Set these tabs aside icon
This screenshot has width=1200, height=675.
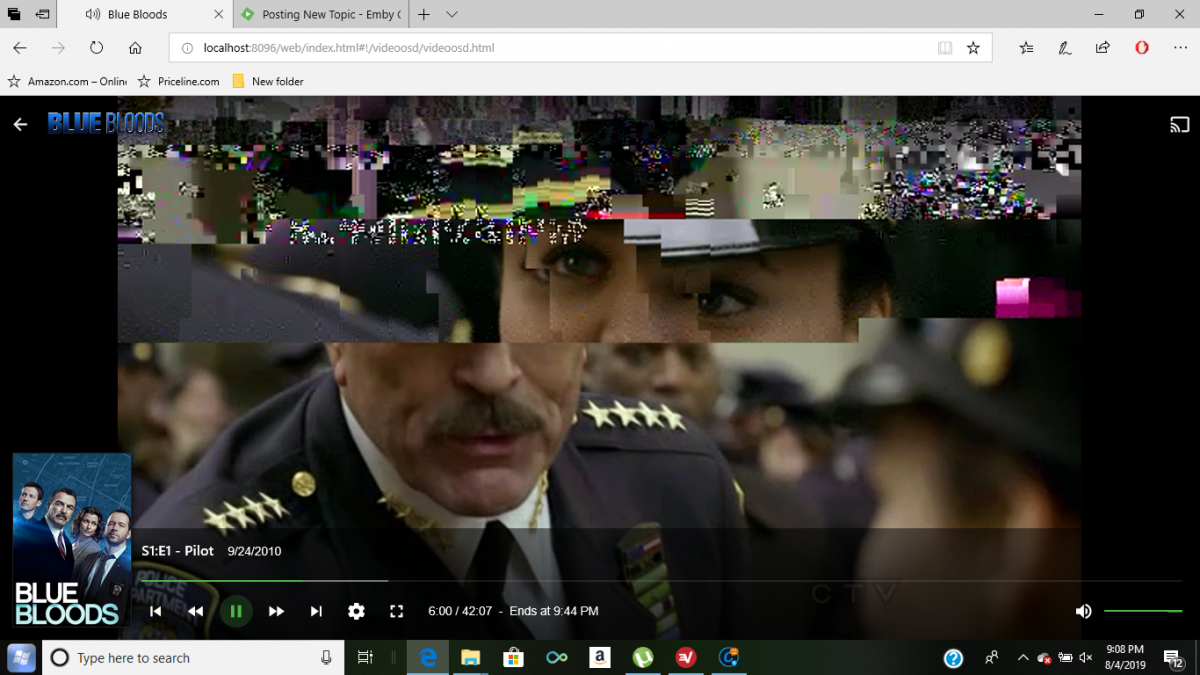click(42, 15)
